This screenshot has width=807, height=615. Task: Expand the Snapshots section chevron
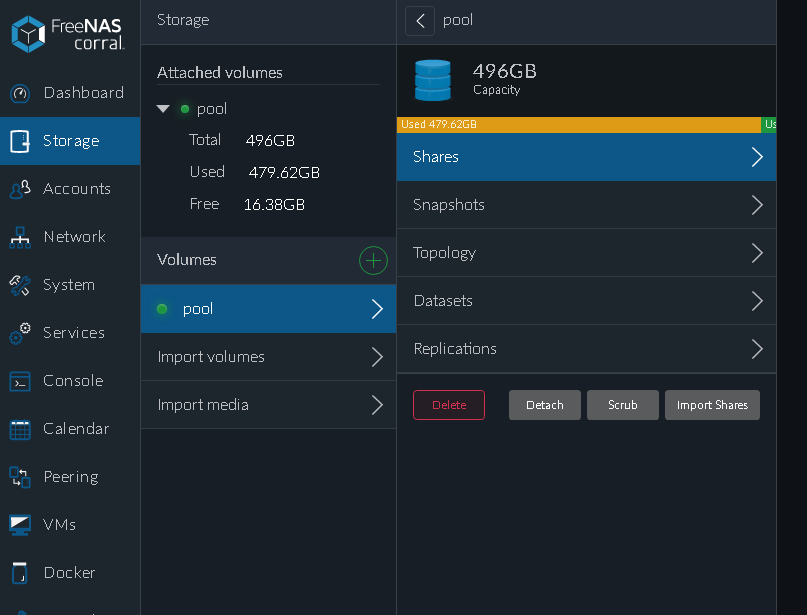pyautogui.click(x=757, y=205)
